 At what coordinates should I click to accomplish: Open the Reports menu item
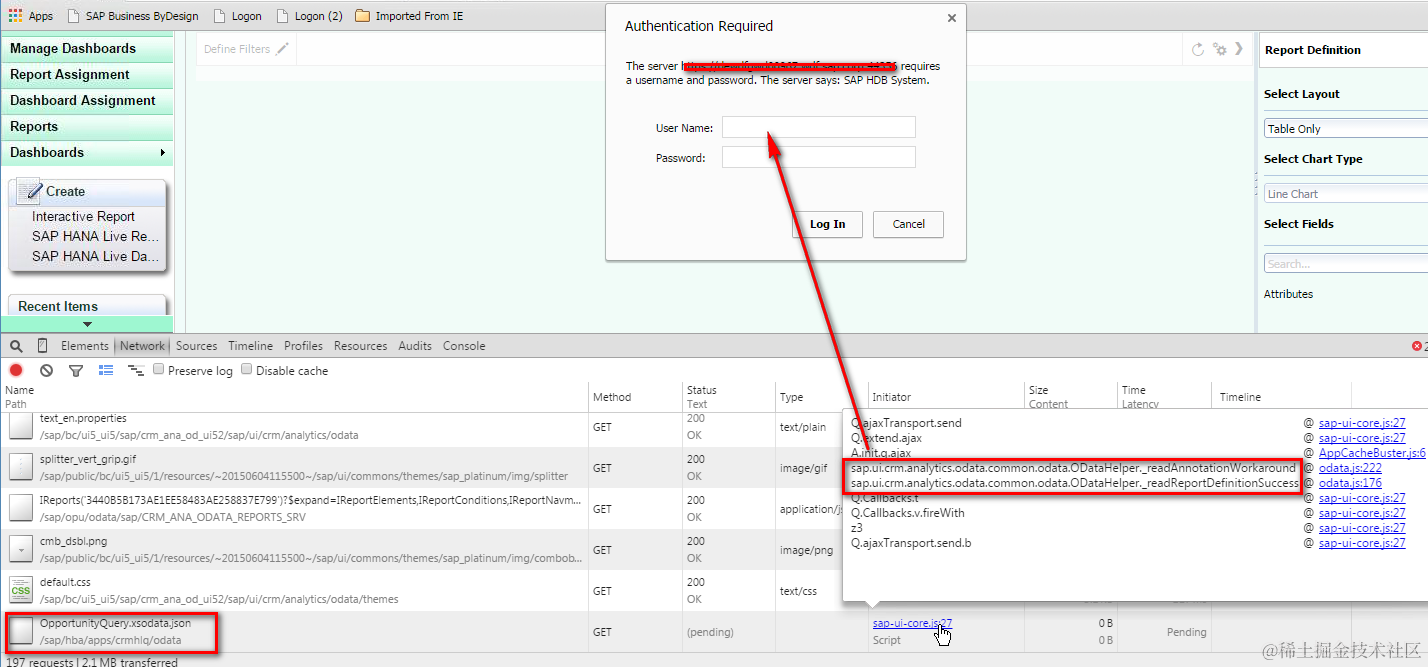(x=87, y=126)
